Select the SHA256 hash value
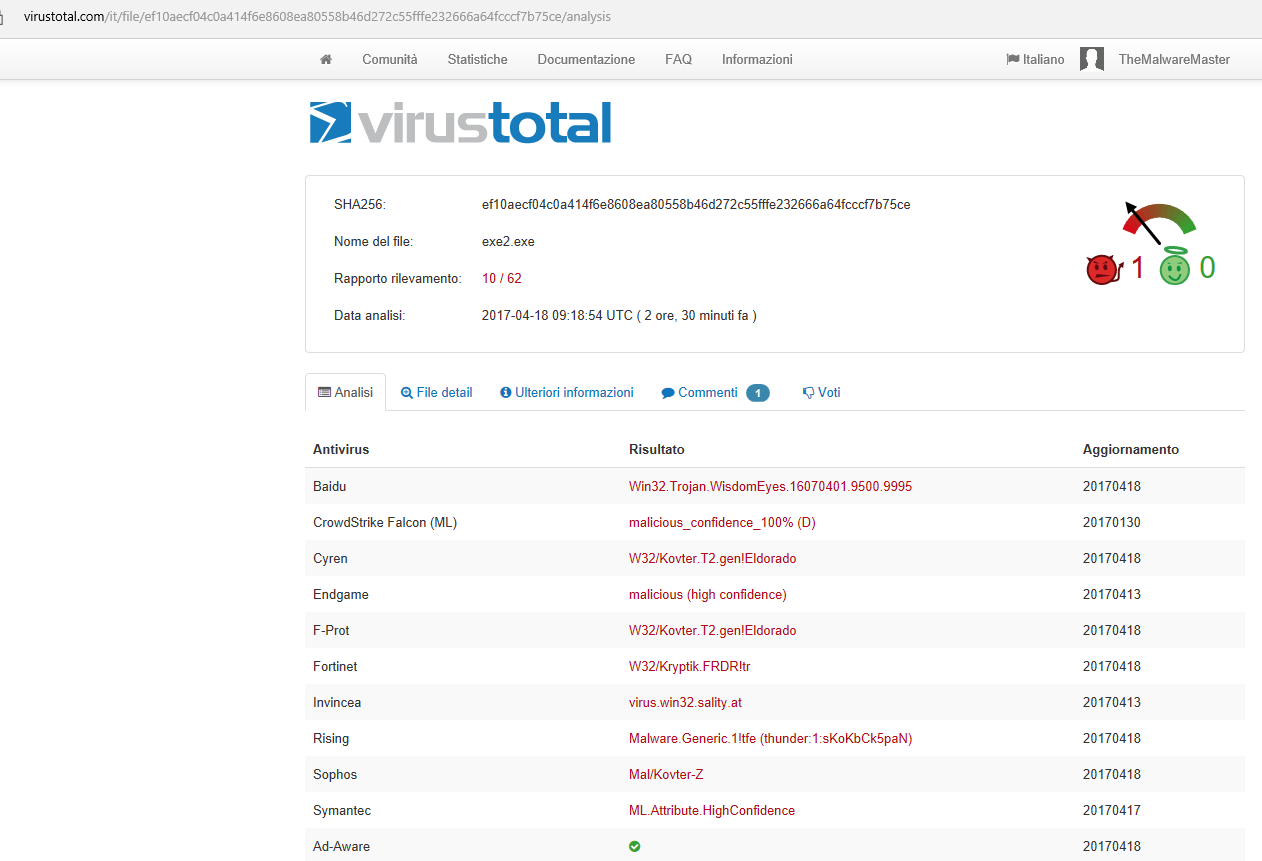 [x=696, y=204]
